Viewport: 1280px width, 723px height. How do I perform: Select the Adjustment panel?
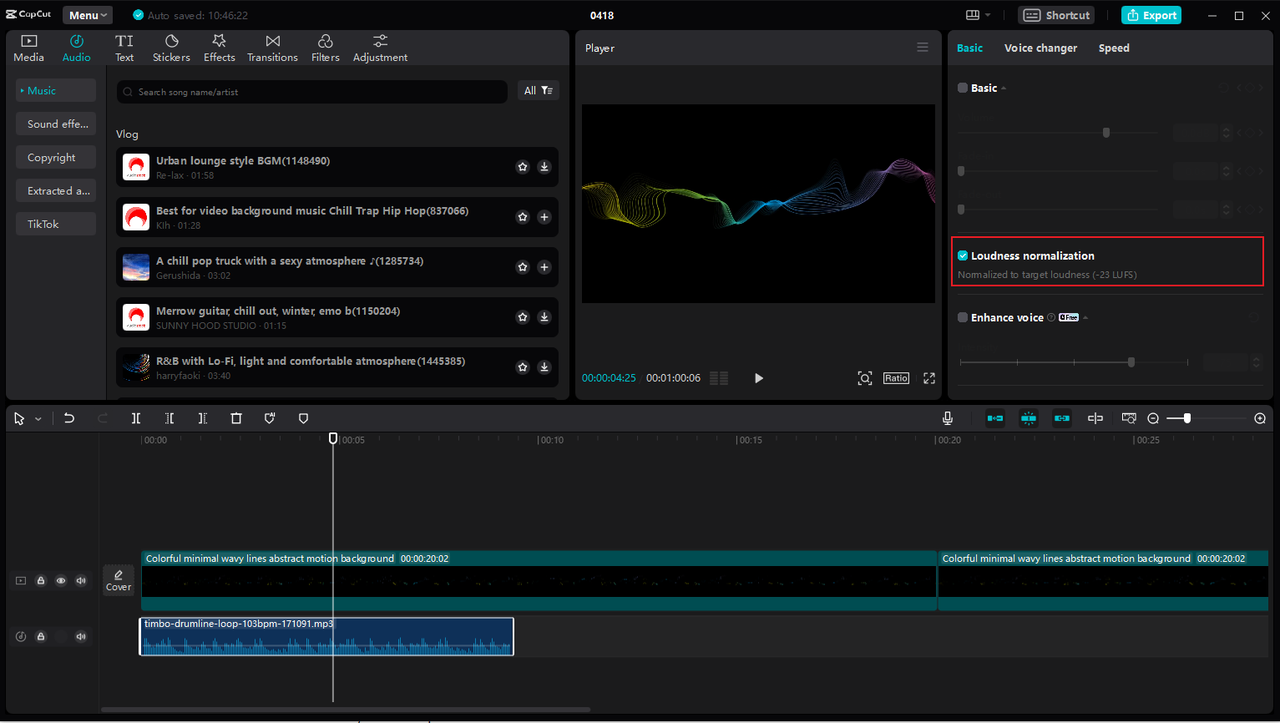tap(379, 47)
